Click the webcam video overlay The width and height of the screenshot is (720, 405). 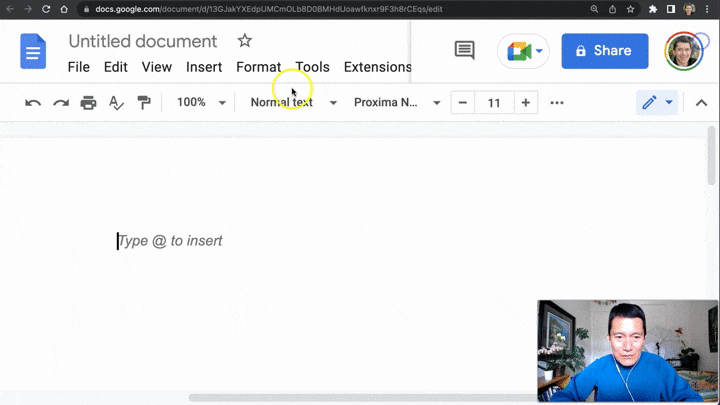point(628,351)
